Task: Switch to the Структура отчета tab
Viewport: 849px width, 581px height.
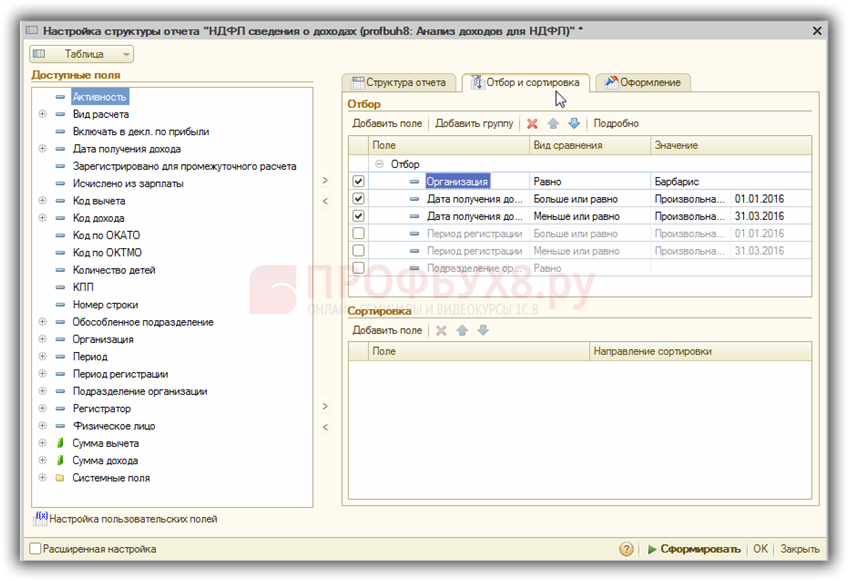Action: (x=399, y=82)
